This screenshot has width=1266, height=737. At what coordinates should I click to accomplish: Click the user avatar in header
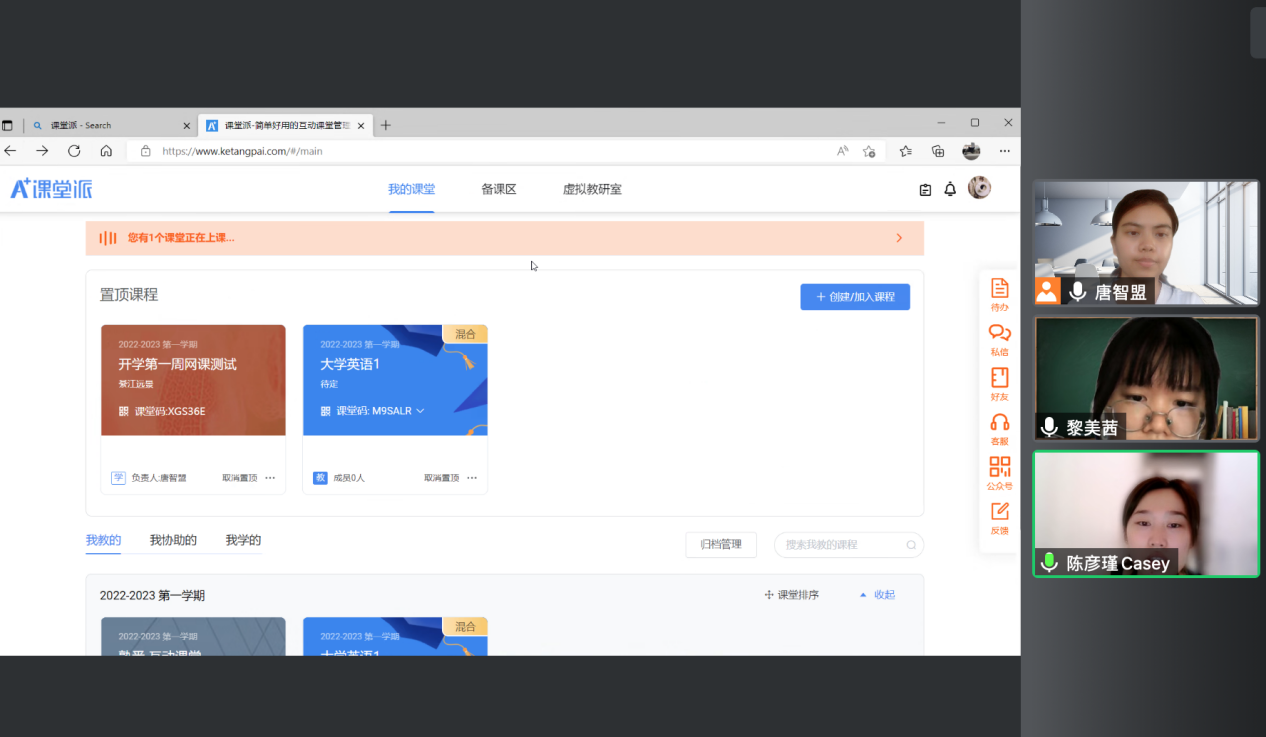(979, 188)
